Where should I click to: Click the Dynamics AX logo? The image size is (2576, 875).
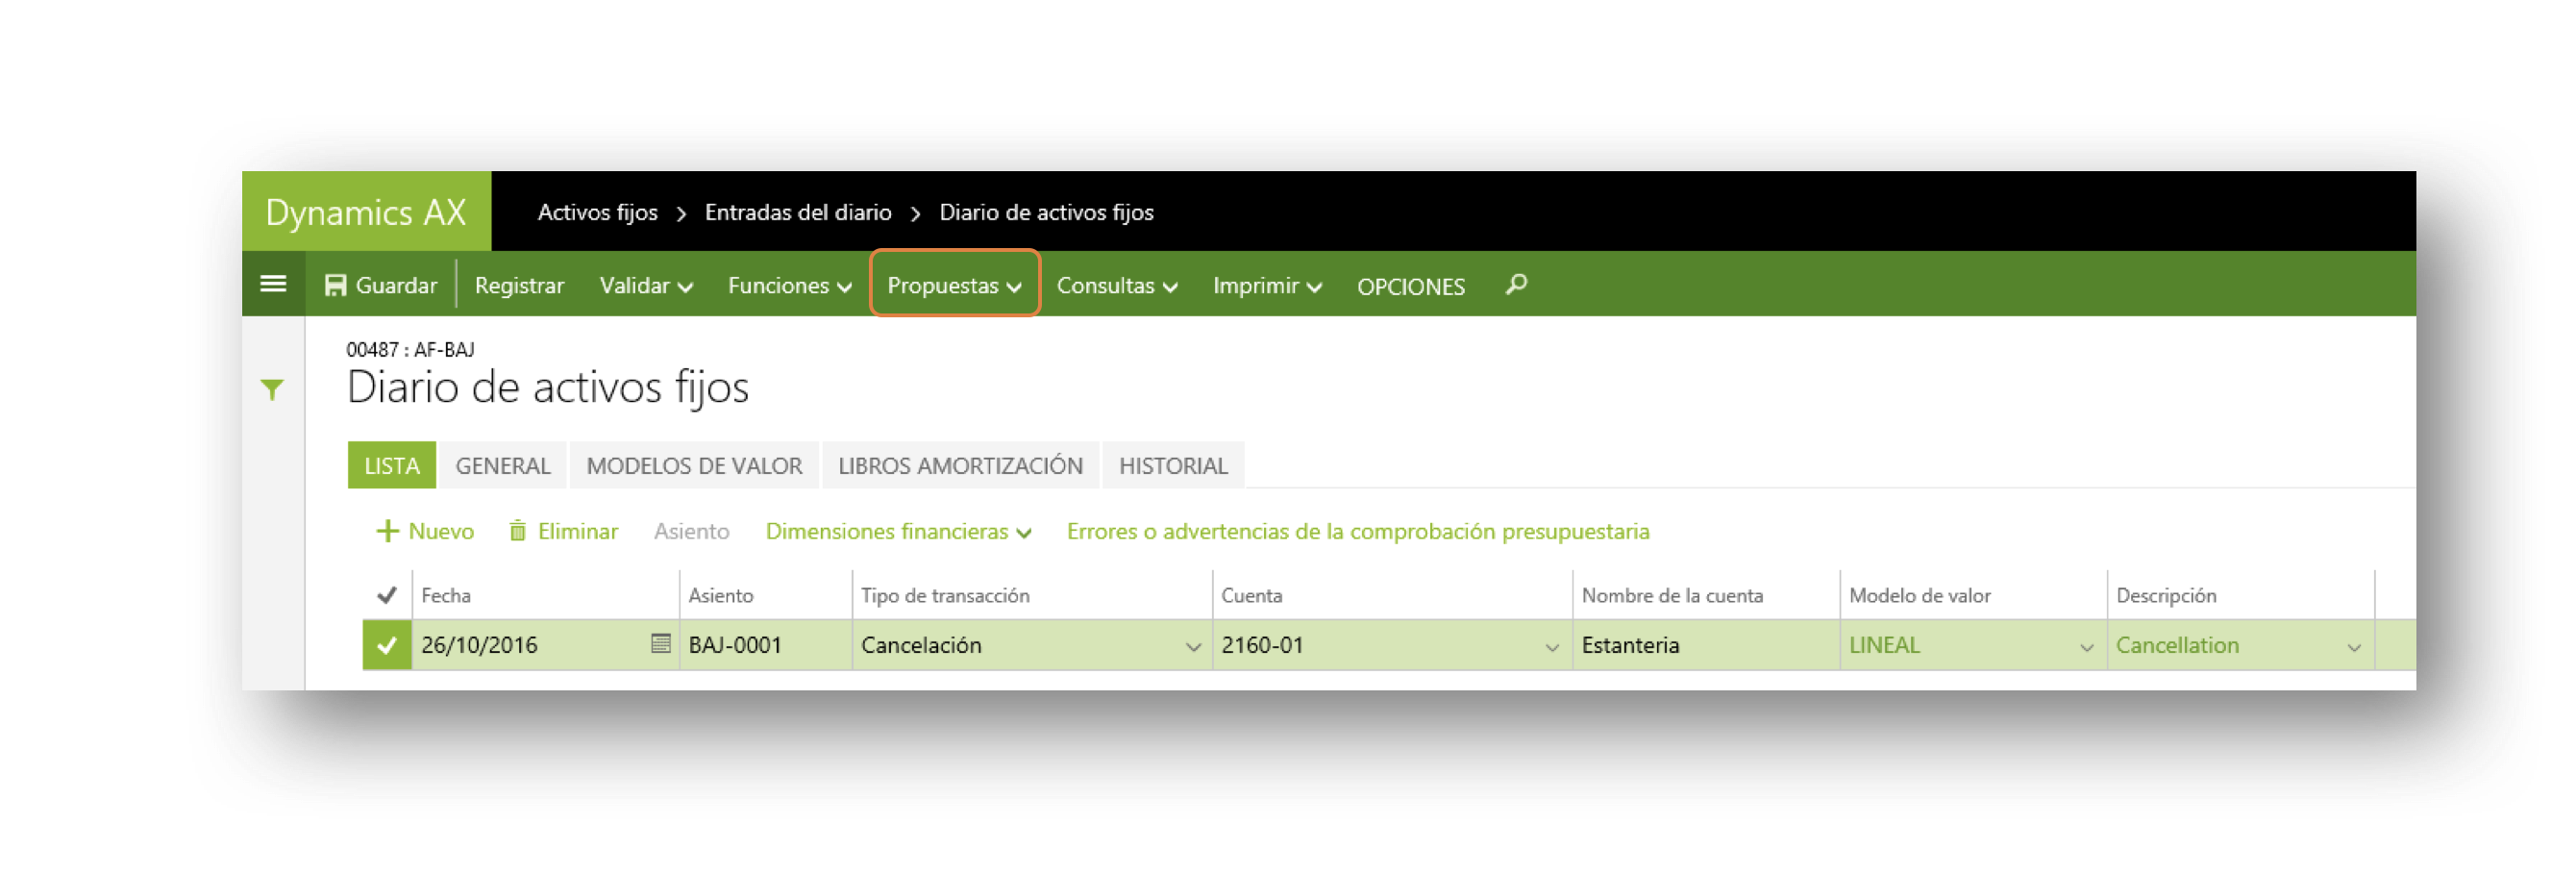coord(366,211)
